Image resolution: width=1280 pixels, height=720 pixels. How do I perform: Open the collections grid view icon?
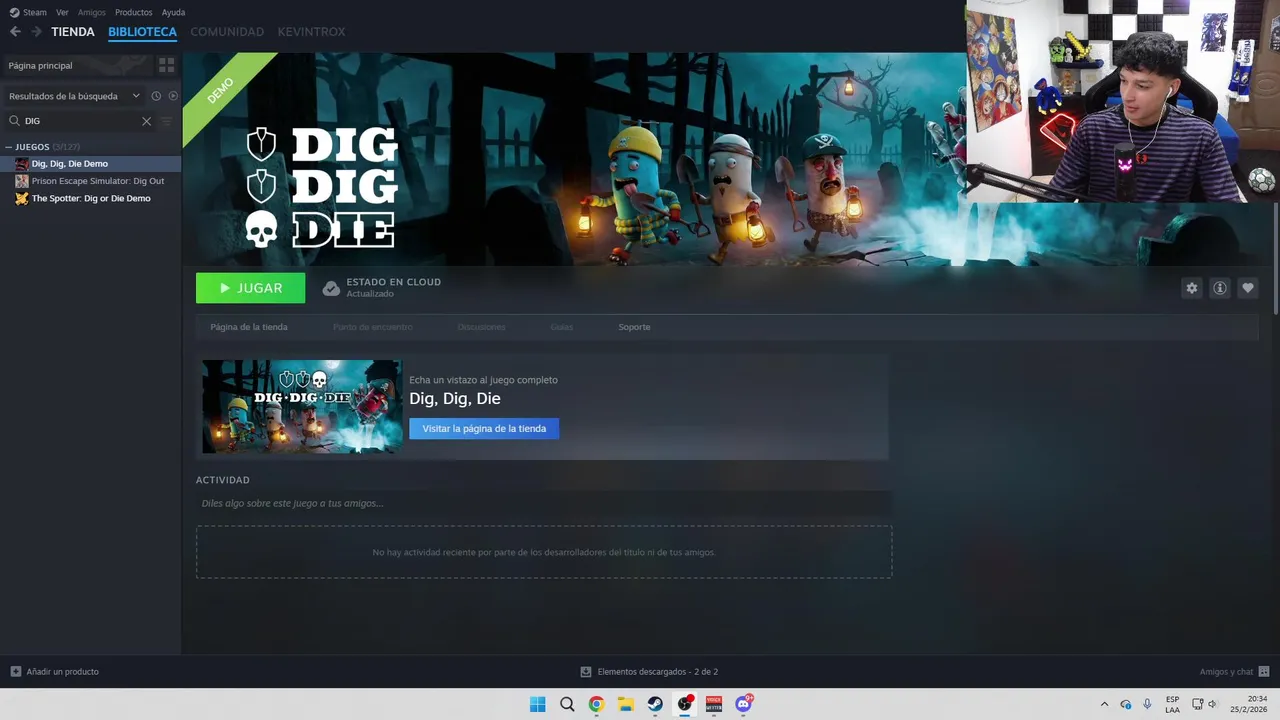(x=166, y=65)
